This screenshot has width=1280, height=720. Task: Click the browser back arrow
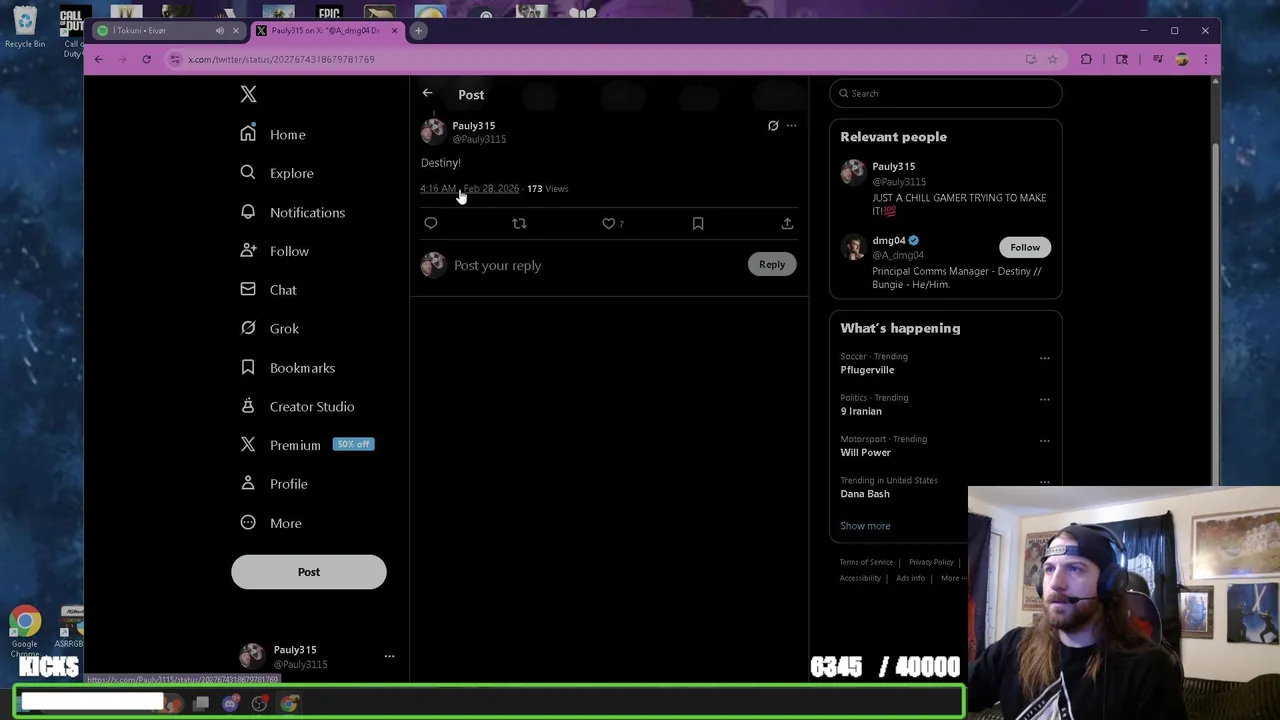98,59
